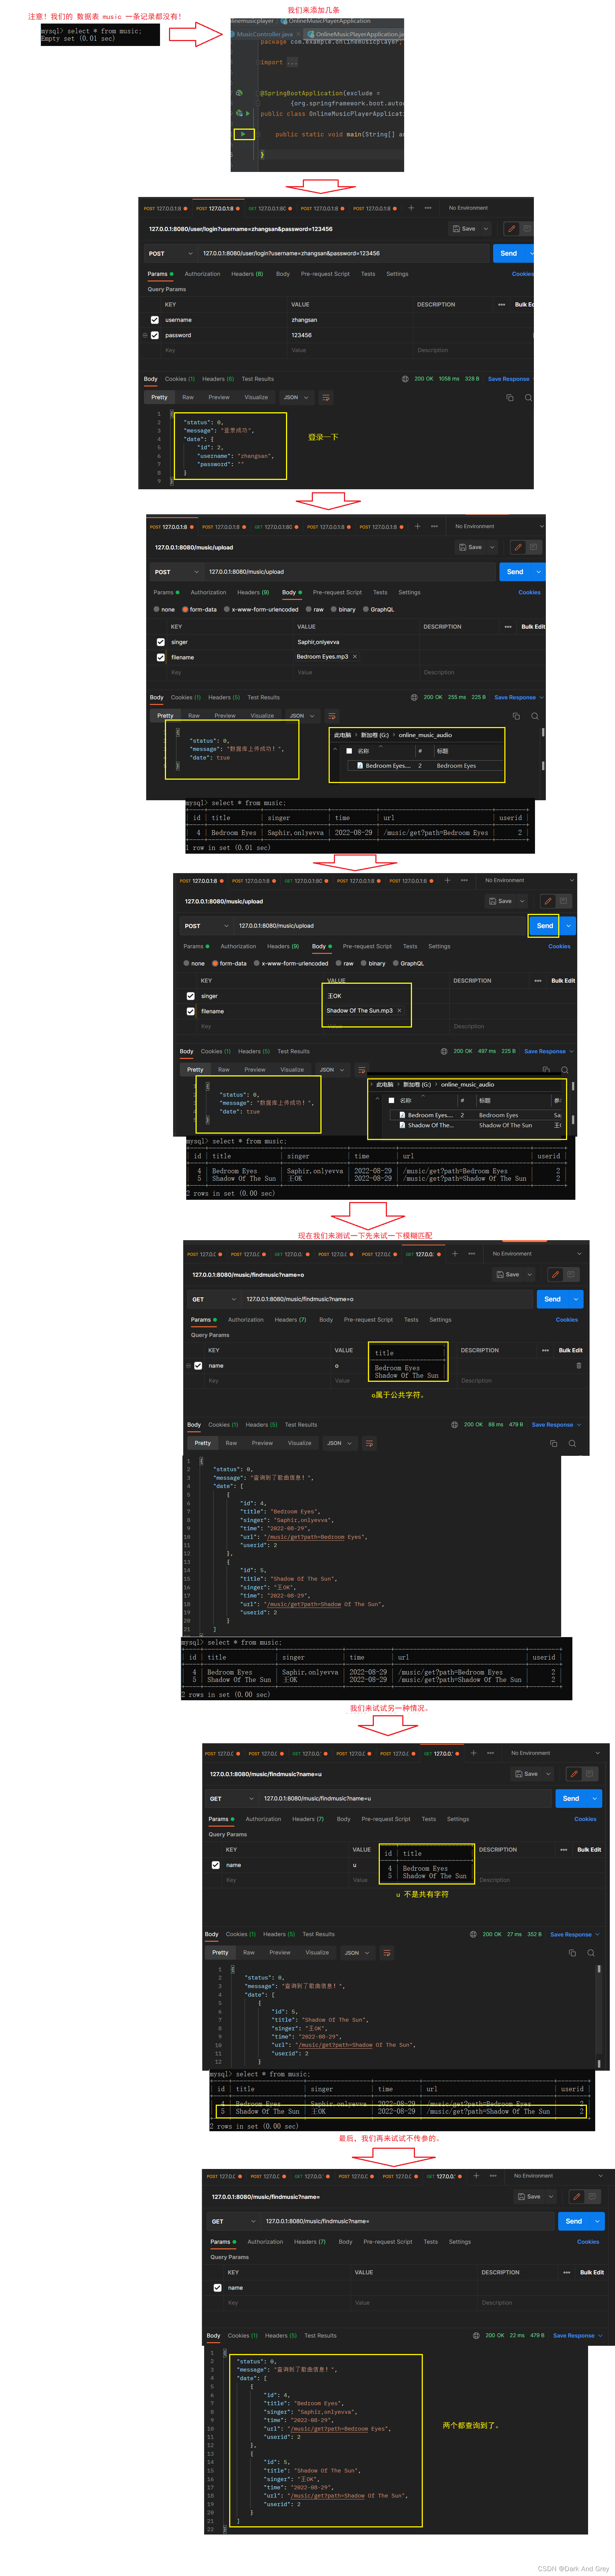The height and width of the screenshot is (2576, 615).
Task: Open the Save dropdown arrow in login window
Action: 486,229
